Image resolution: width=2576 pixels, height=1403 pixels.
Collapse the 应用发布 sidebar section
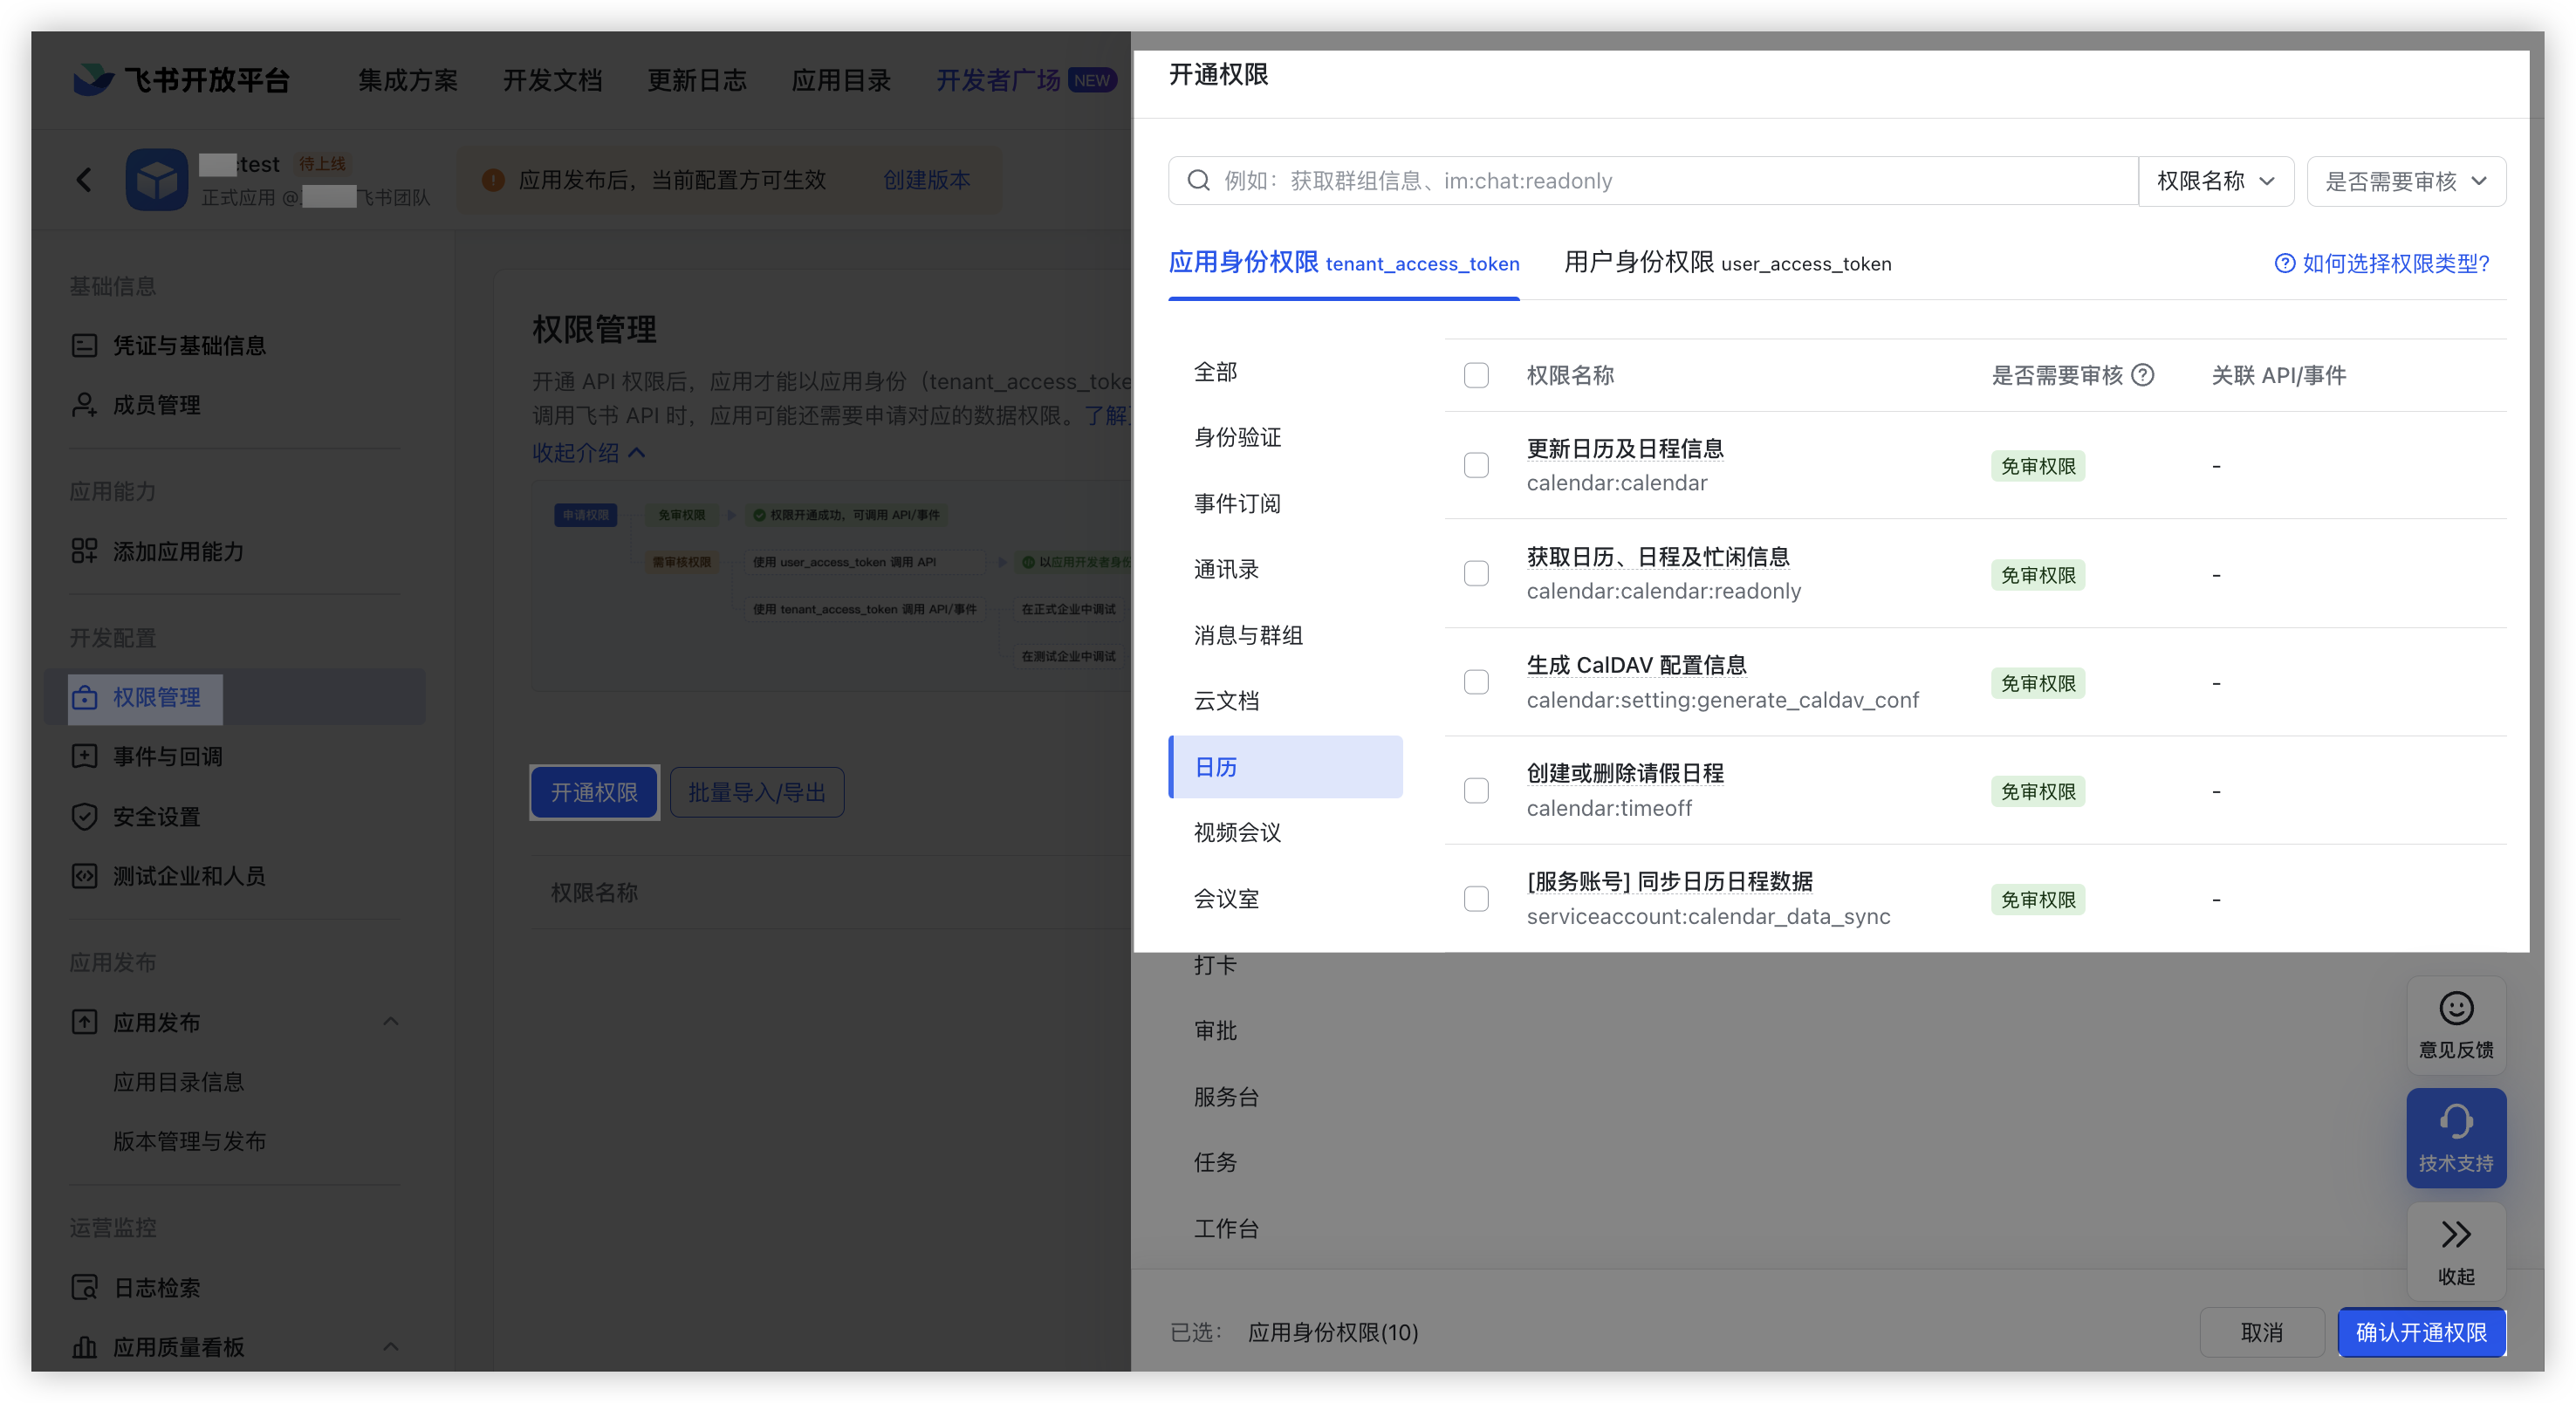(x=391, y=1021)
